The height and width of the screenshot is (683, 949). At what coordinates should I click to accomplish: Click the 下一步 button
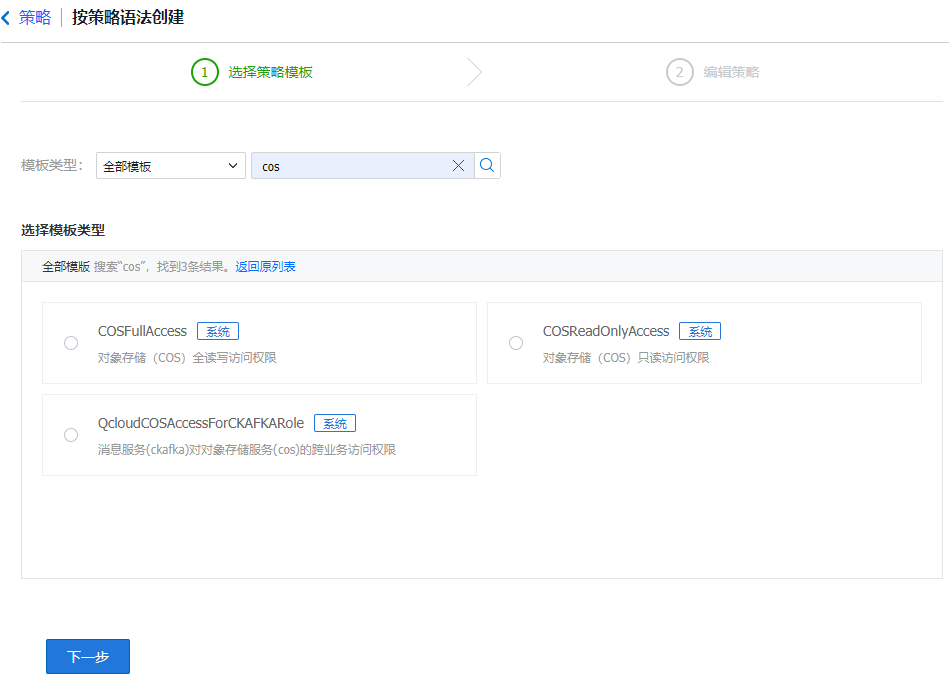[x=87, y=656]
